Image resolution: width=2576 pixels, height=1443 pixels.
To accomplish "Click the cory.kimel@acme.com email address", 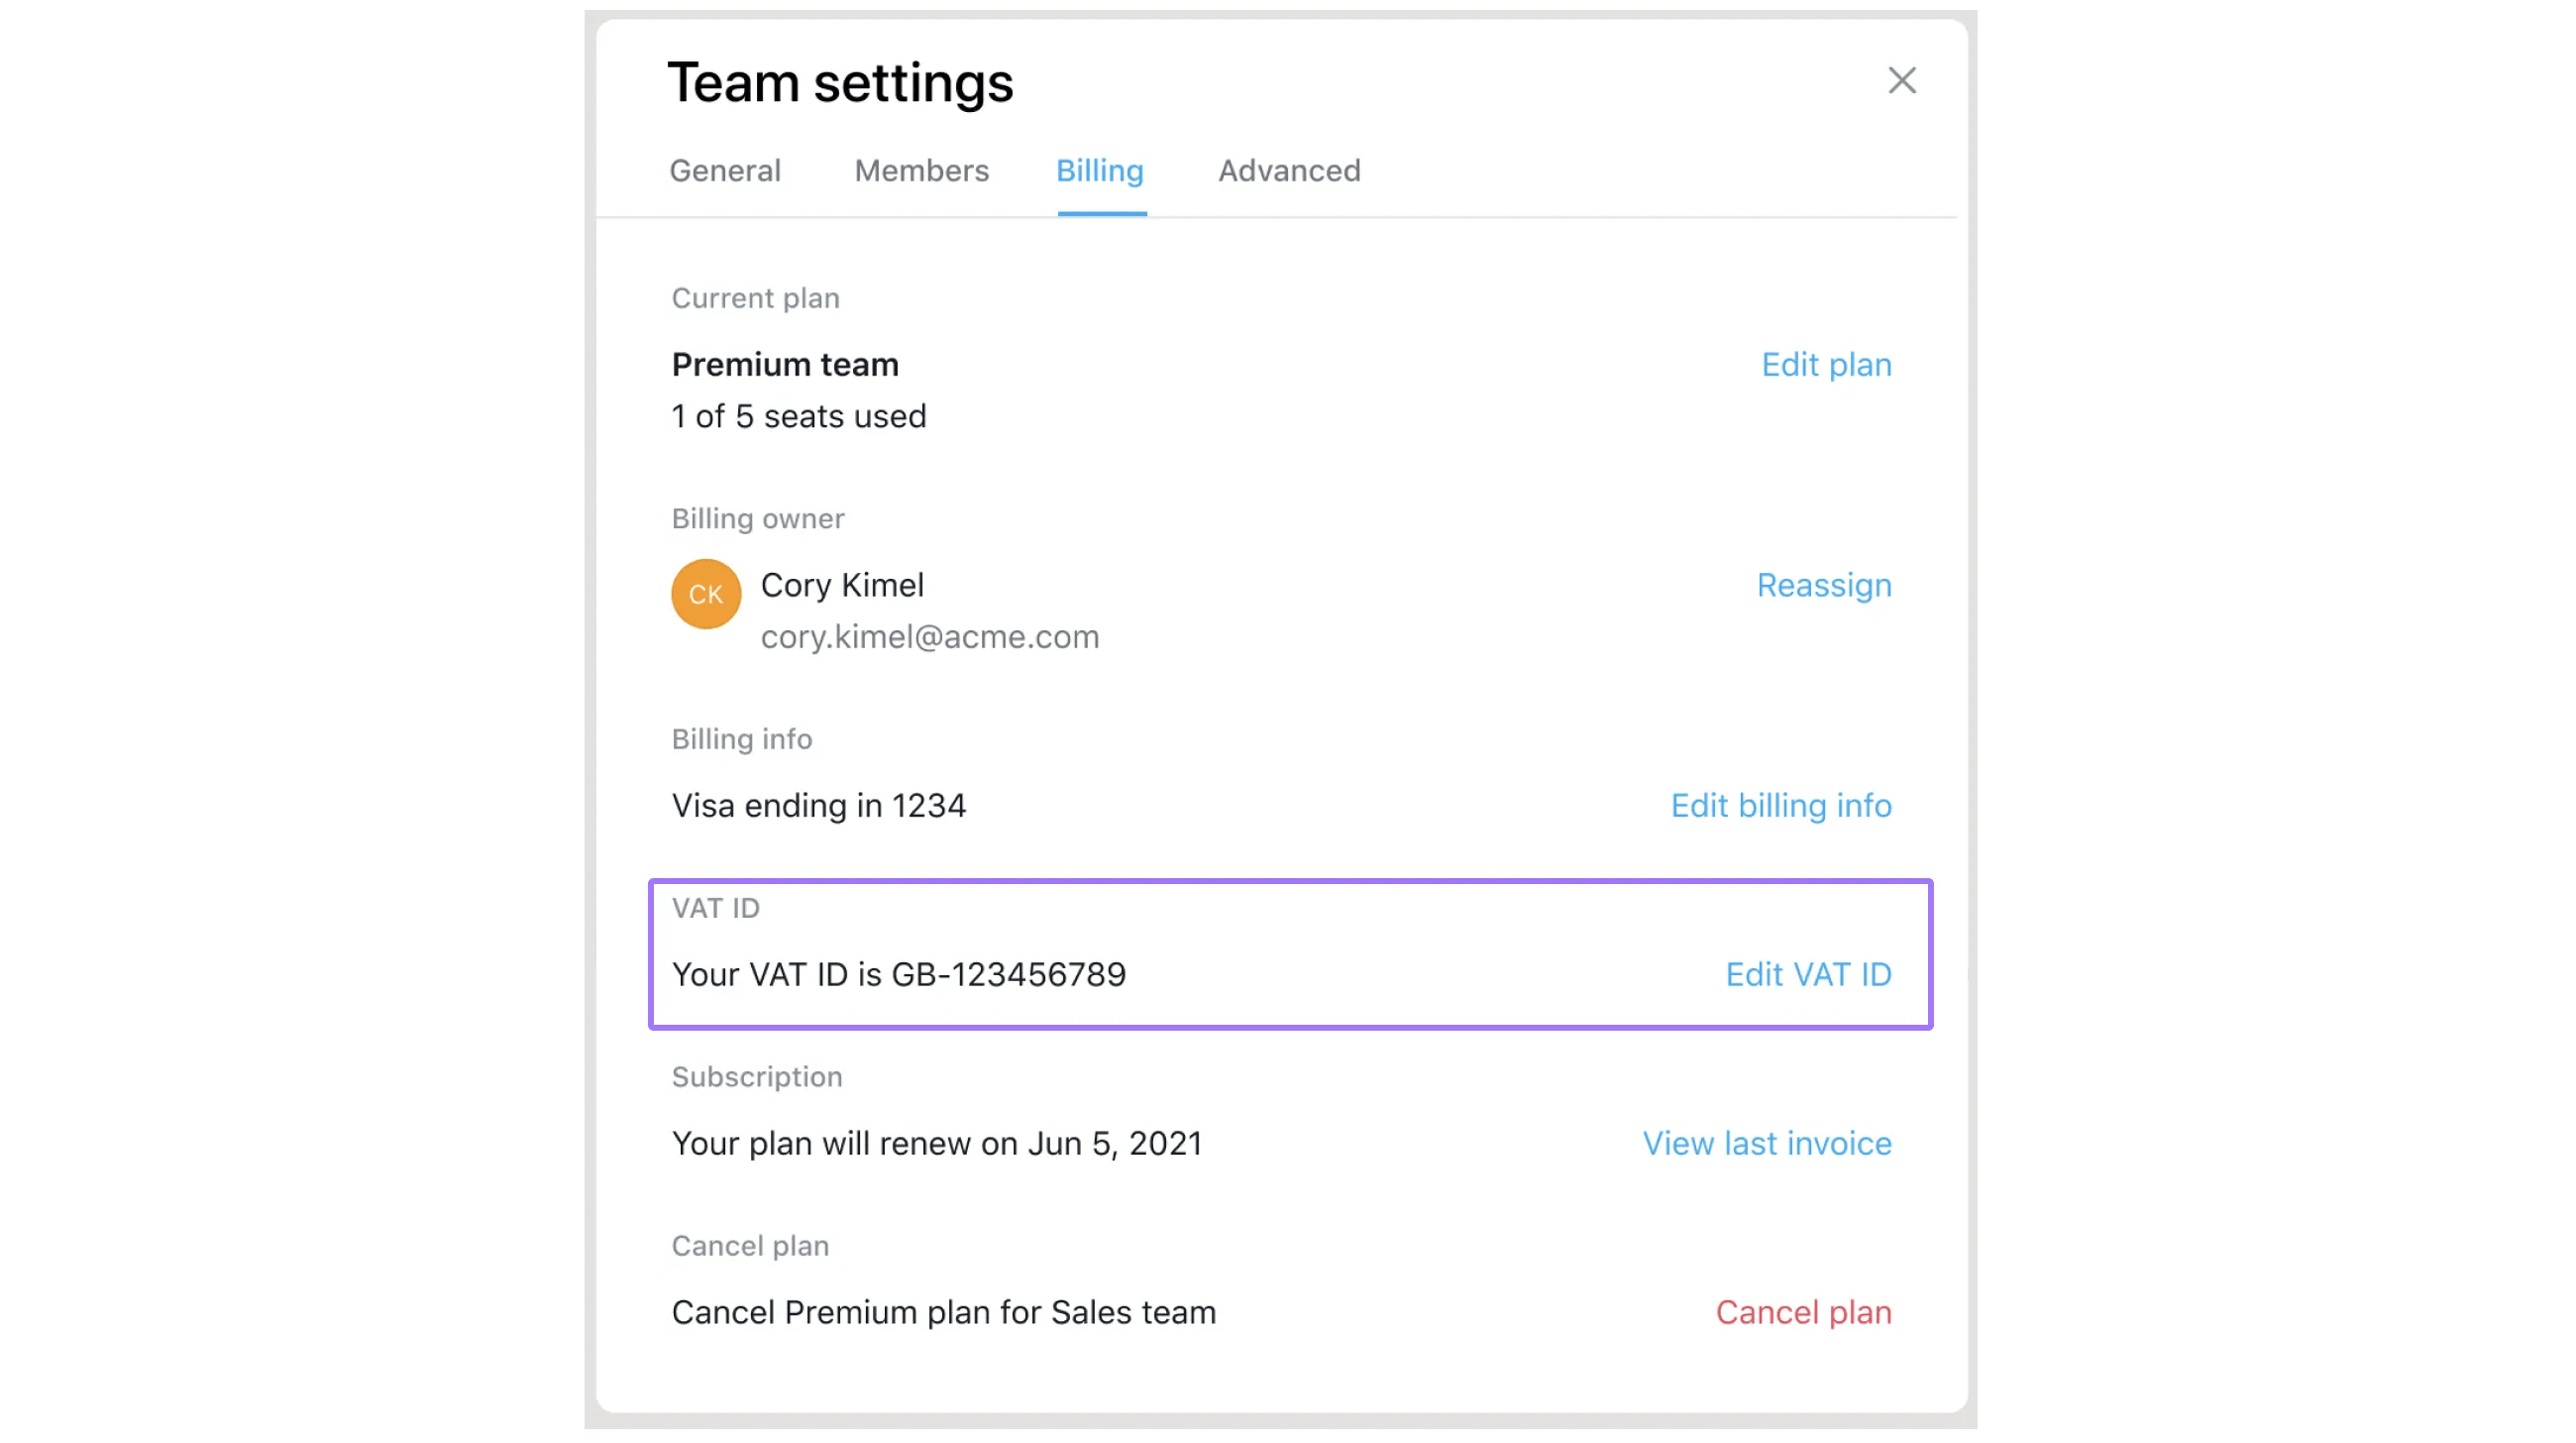I will point(930,637).
